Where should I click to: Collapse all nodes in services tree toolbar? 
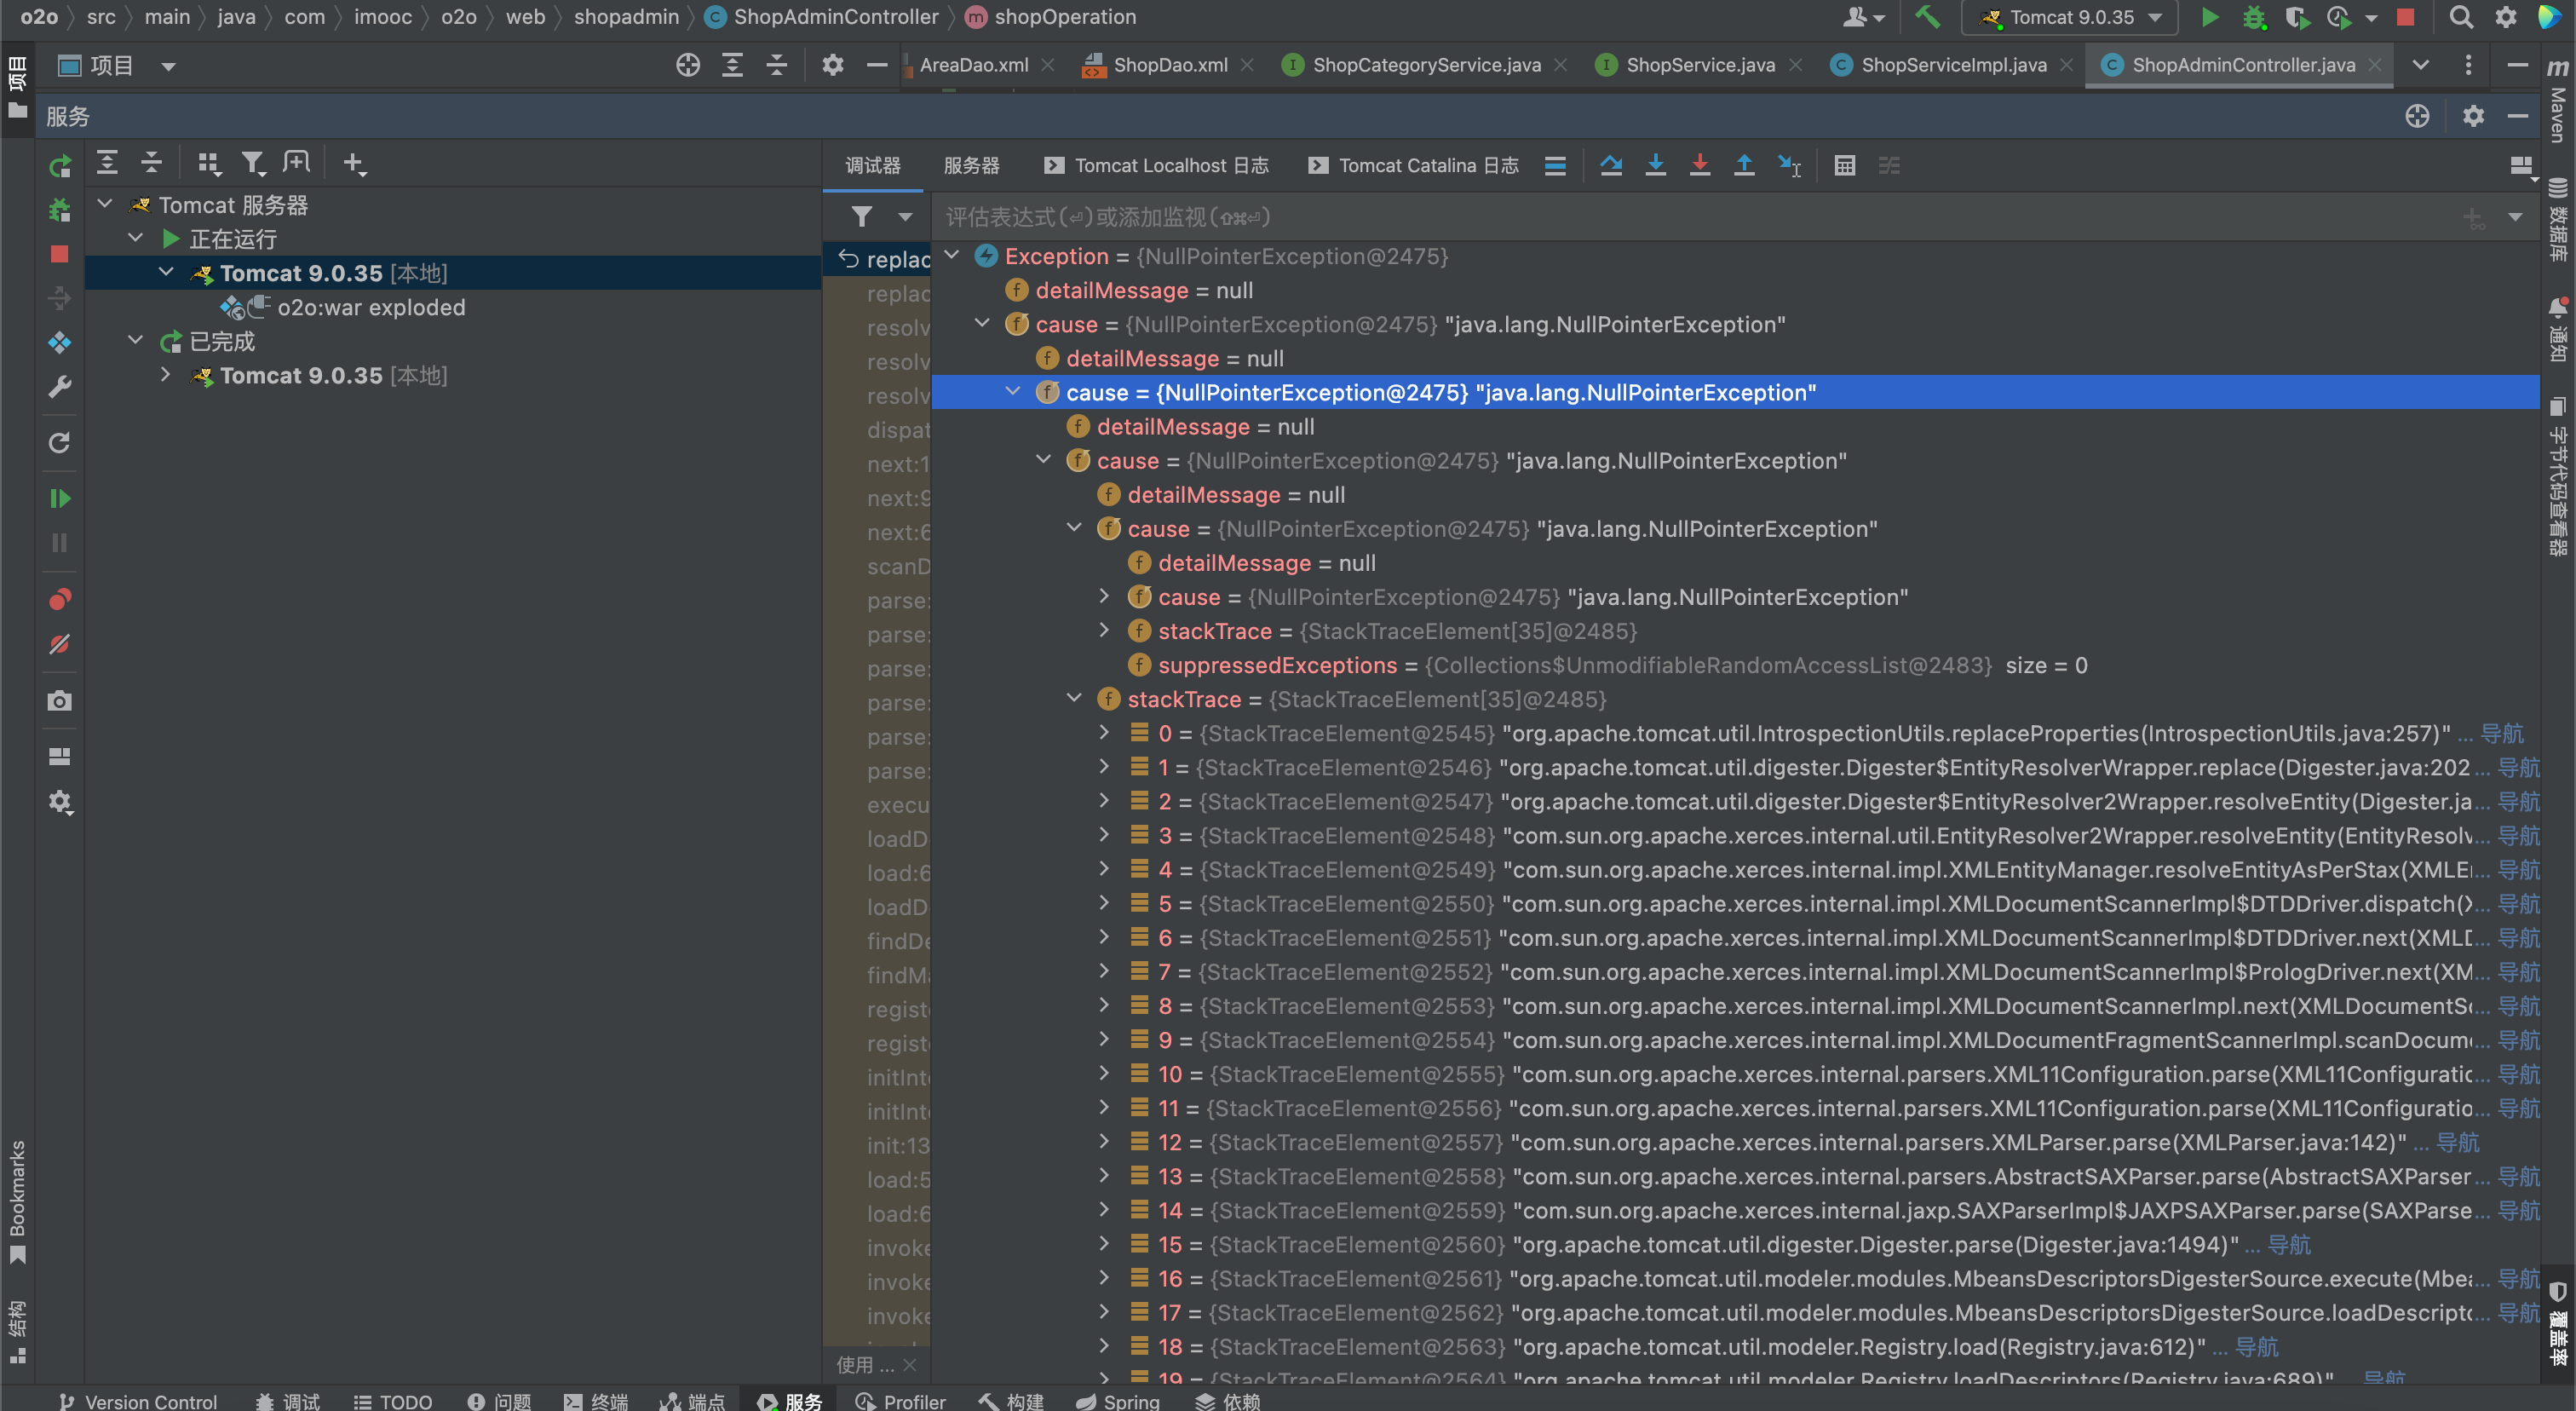[x=151, y=162]
